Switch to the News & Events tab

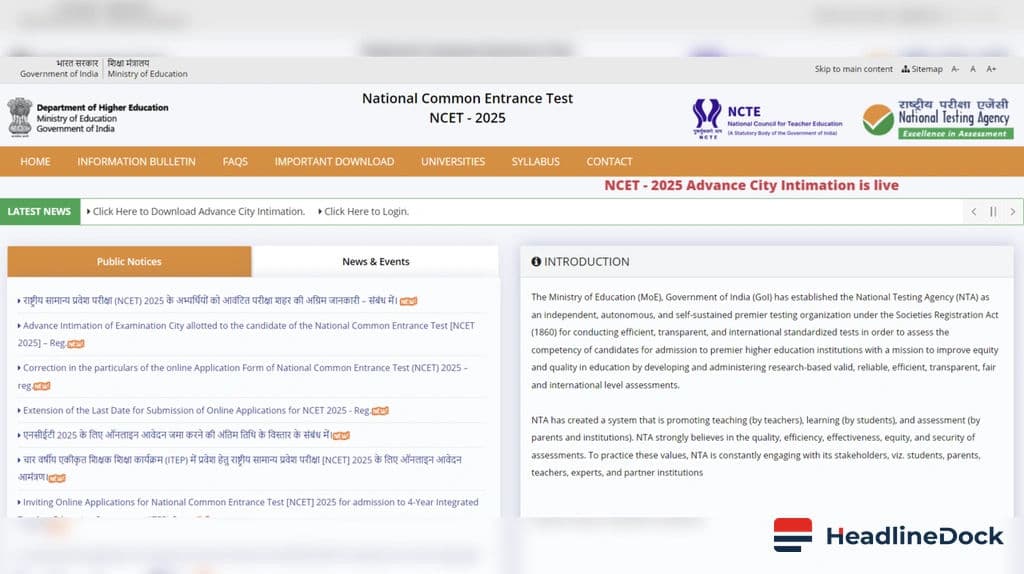point(376,261)
